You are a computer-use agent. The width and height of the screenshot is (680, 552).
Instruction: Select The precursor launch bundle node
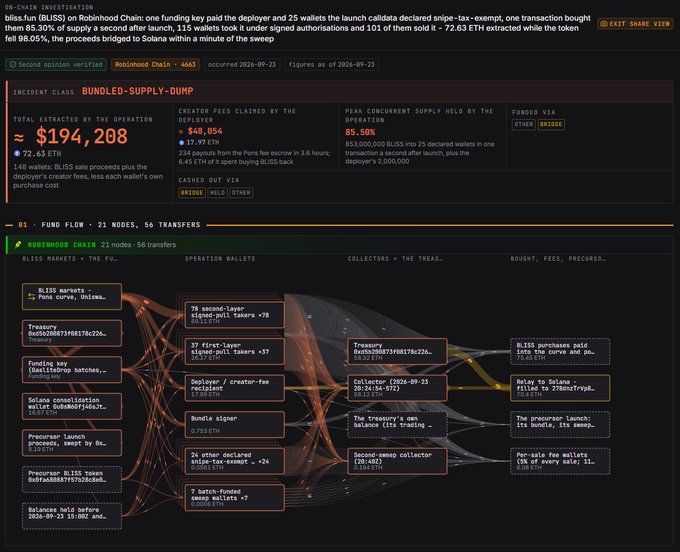(x=560, y=425)
